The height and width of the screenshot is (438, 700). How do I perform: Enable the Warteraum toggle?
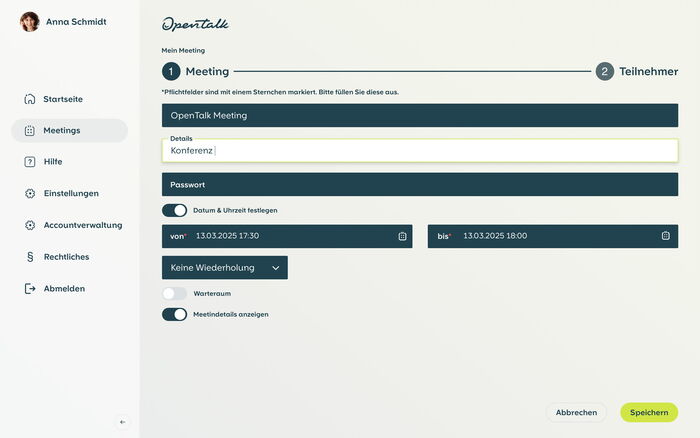coord(175,294)
